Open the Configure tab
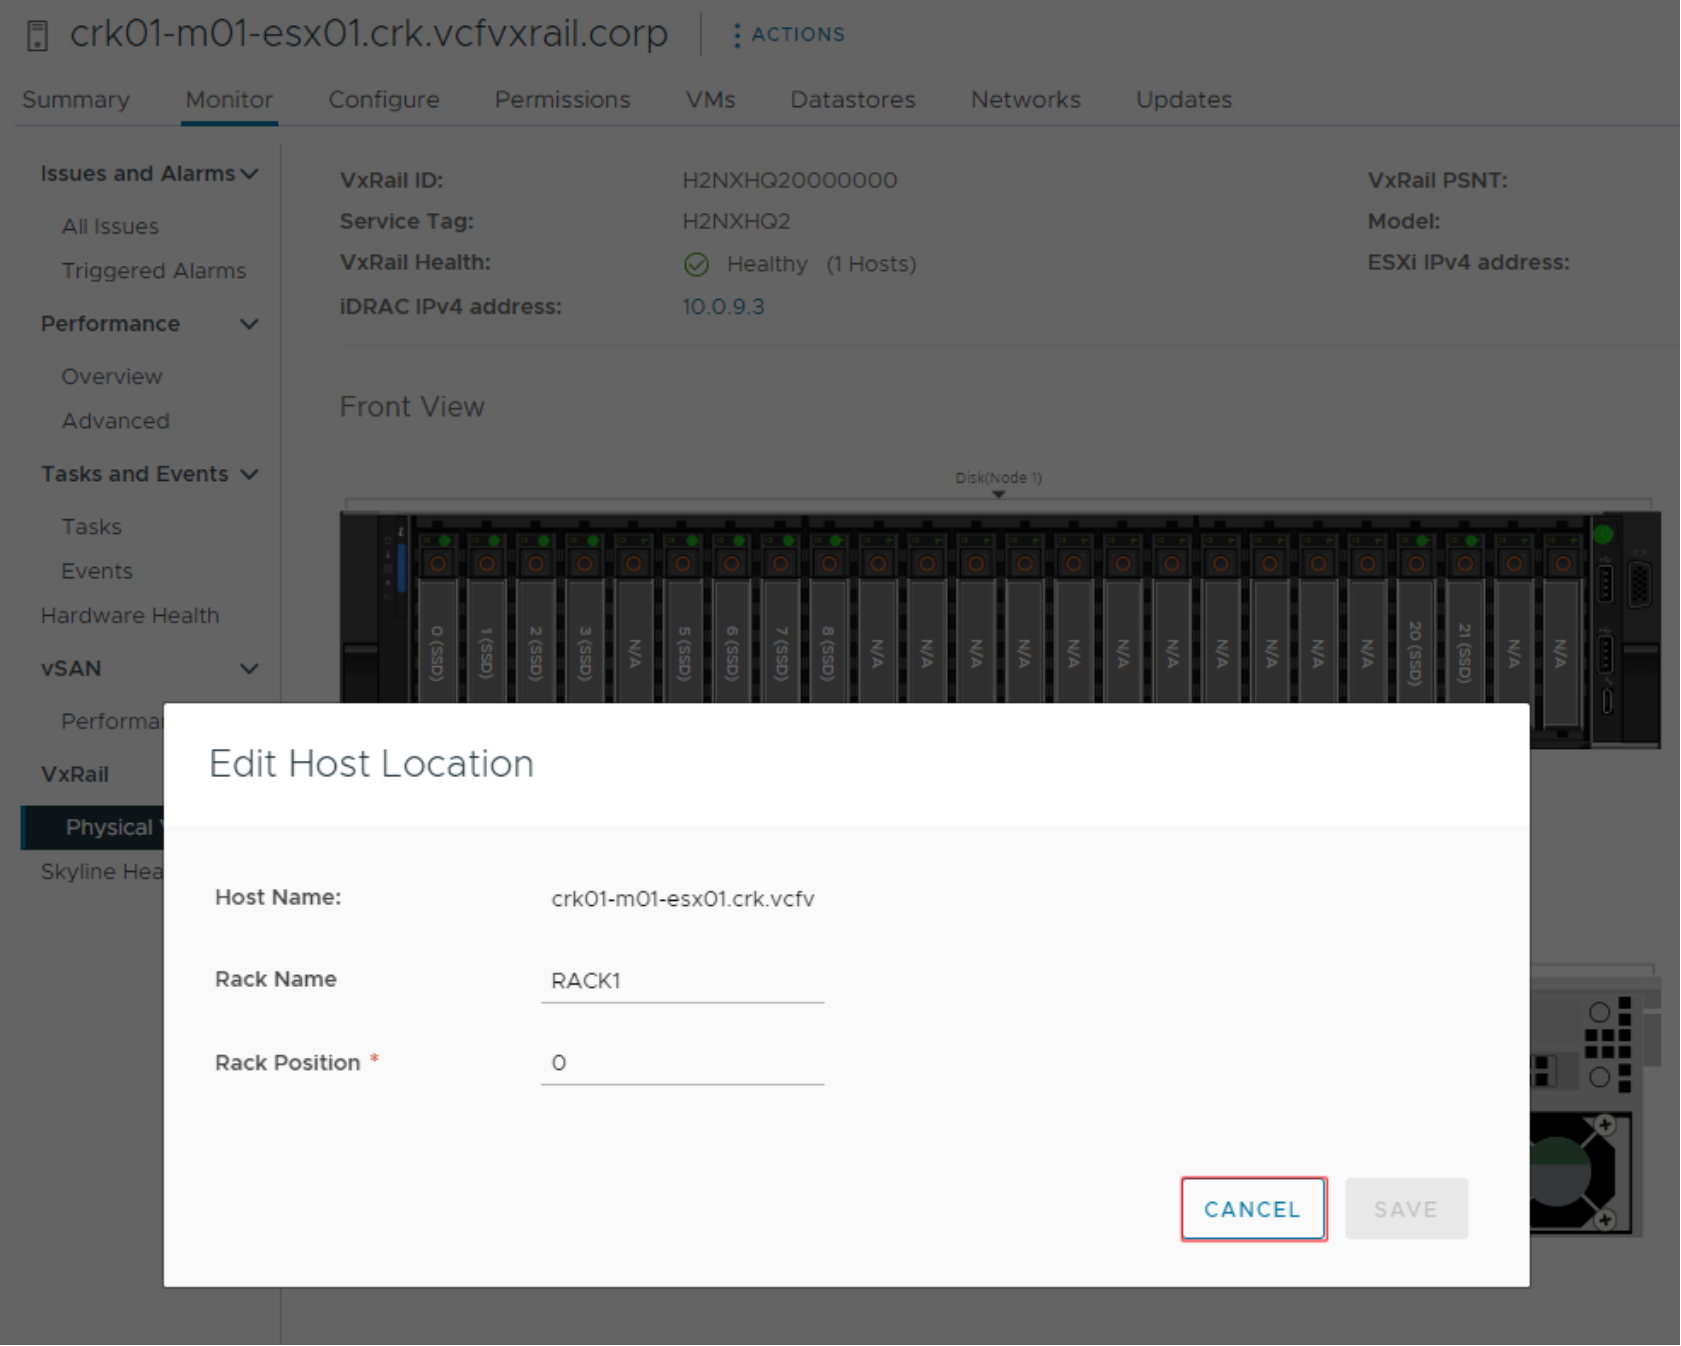This screenshot has height=1346, width=1681. pyautogui.click(x=384, y=100)
